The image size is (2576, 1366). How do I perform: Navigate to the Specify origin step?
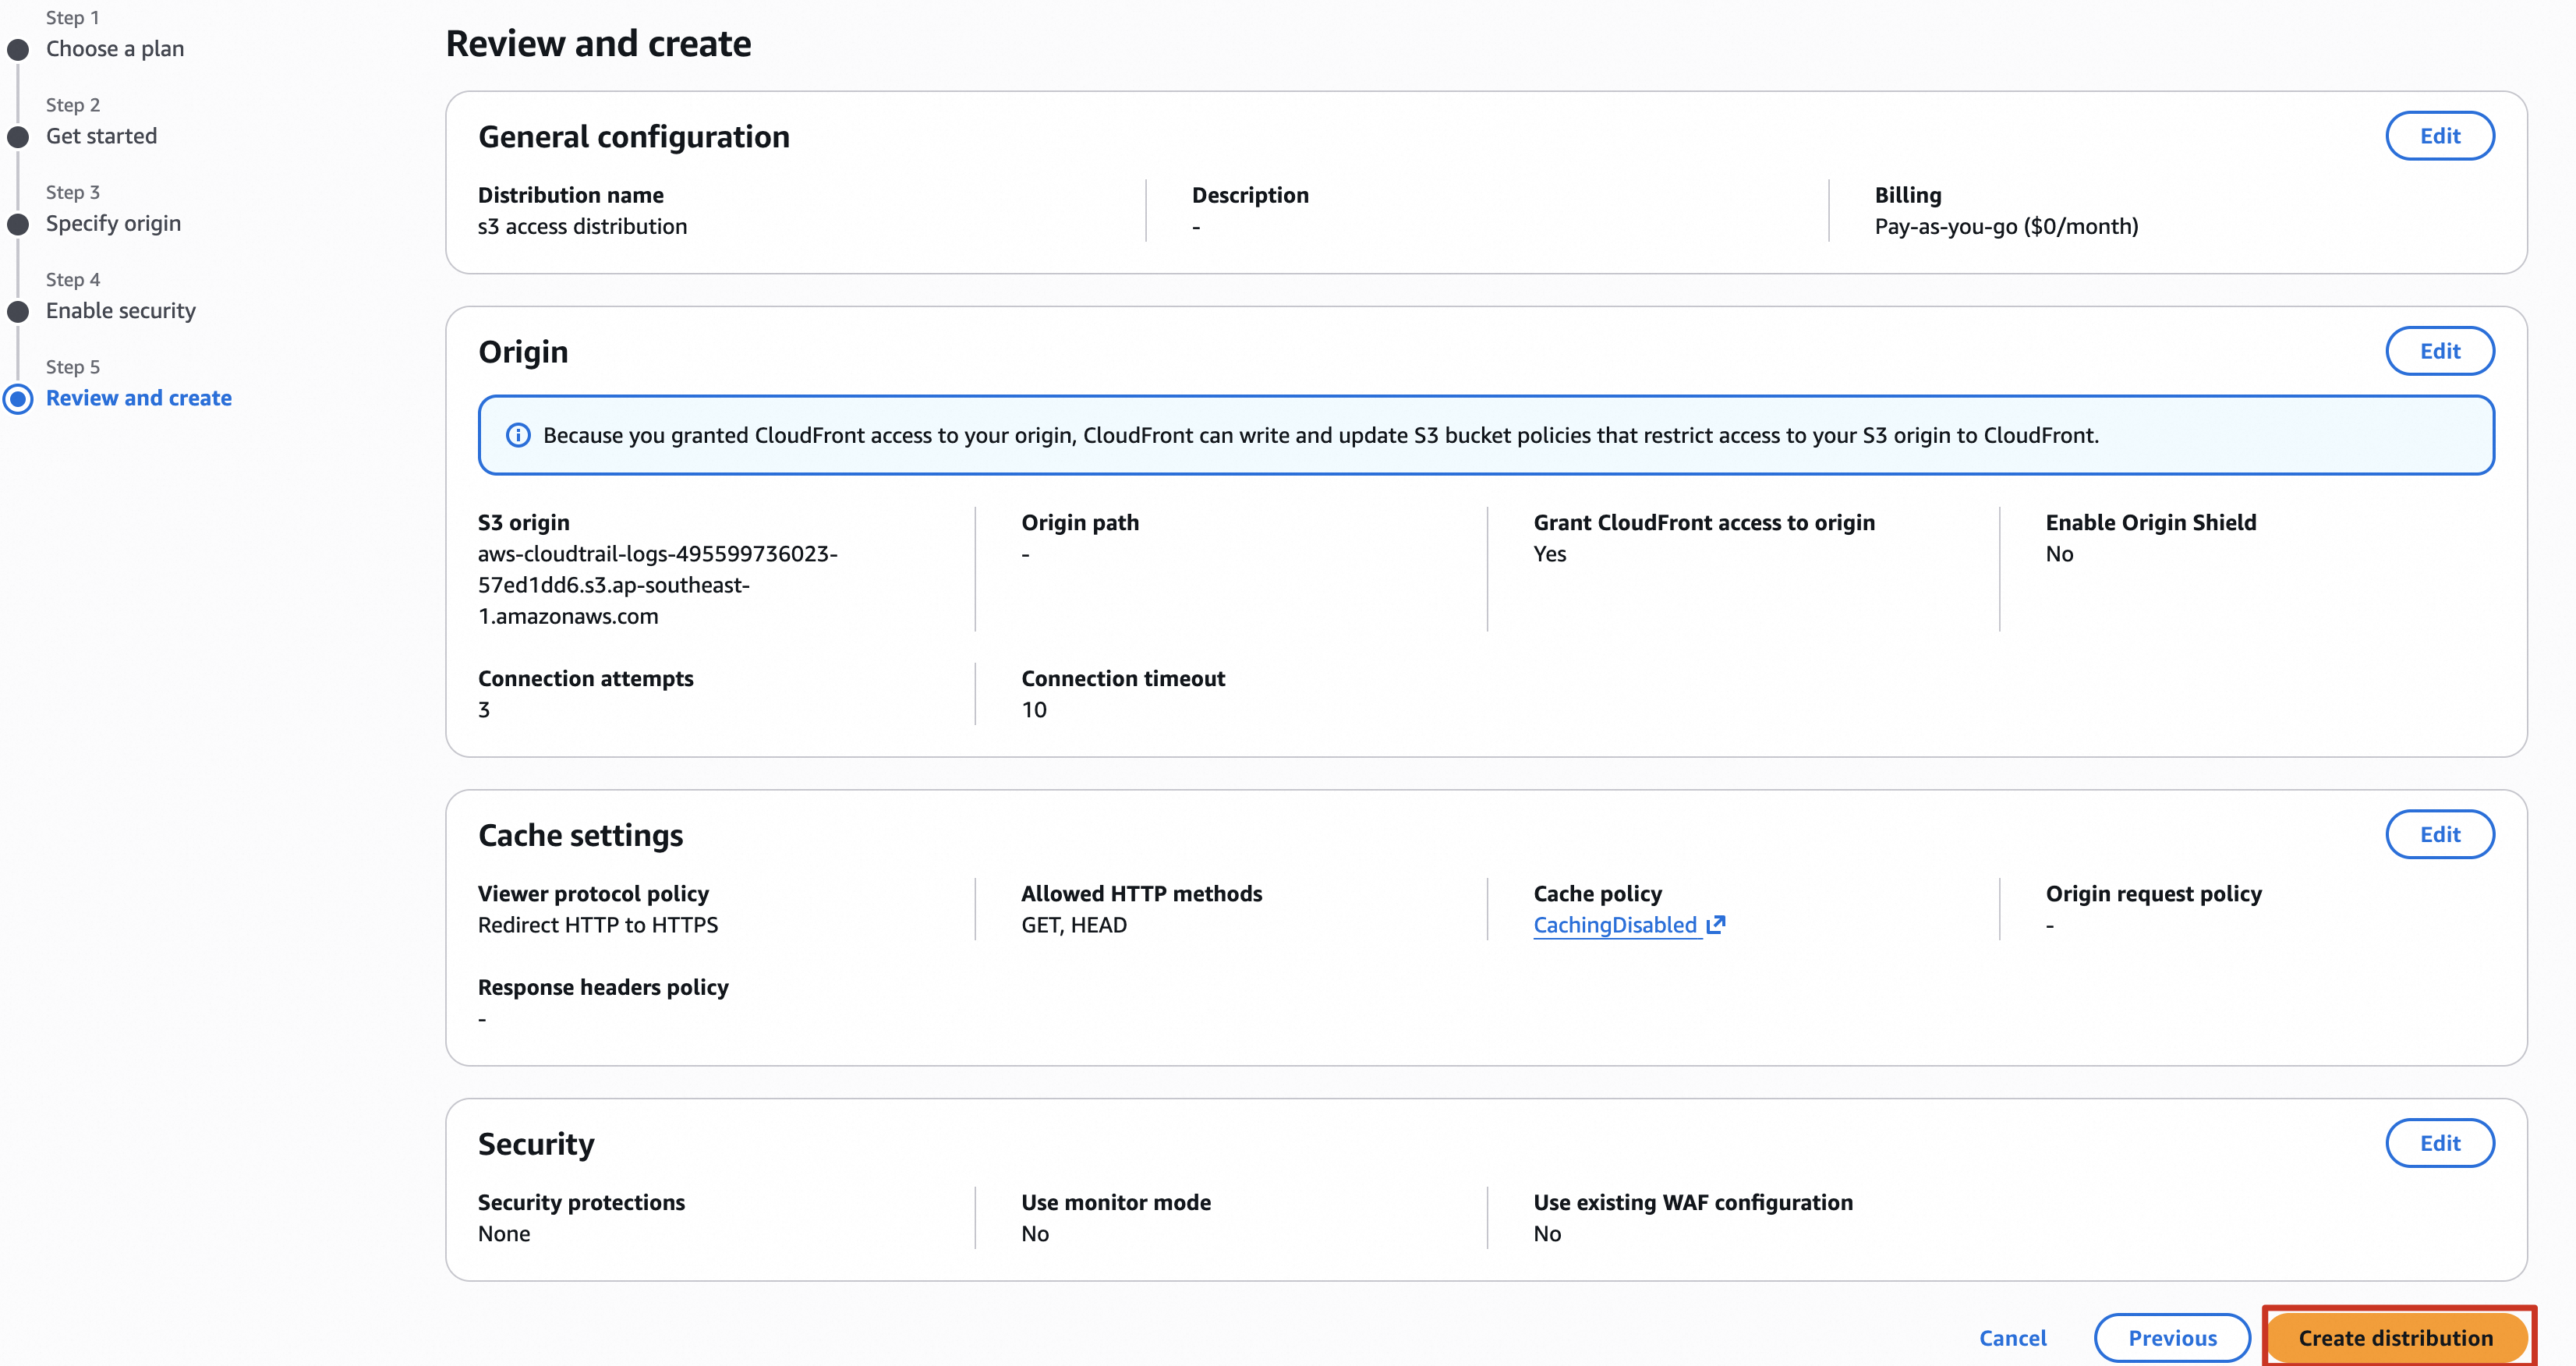click(113, 224)
